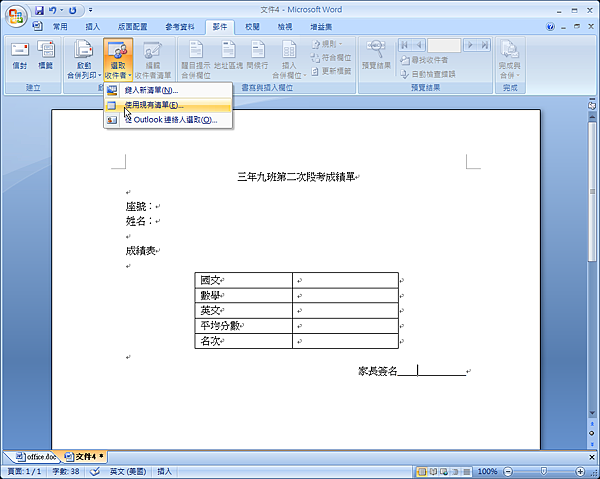Go to next record button

click(x=470, y=45)
